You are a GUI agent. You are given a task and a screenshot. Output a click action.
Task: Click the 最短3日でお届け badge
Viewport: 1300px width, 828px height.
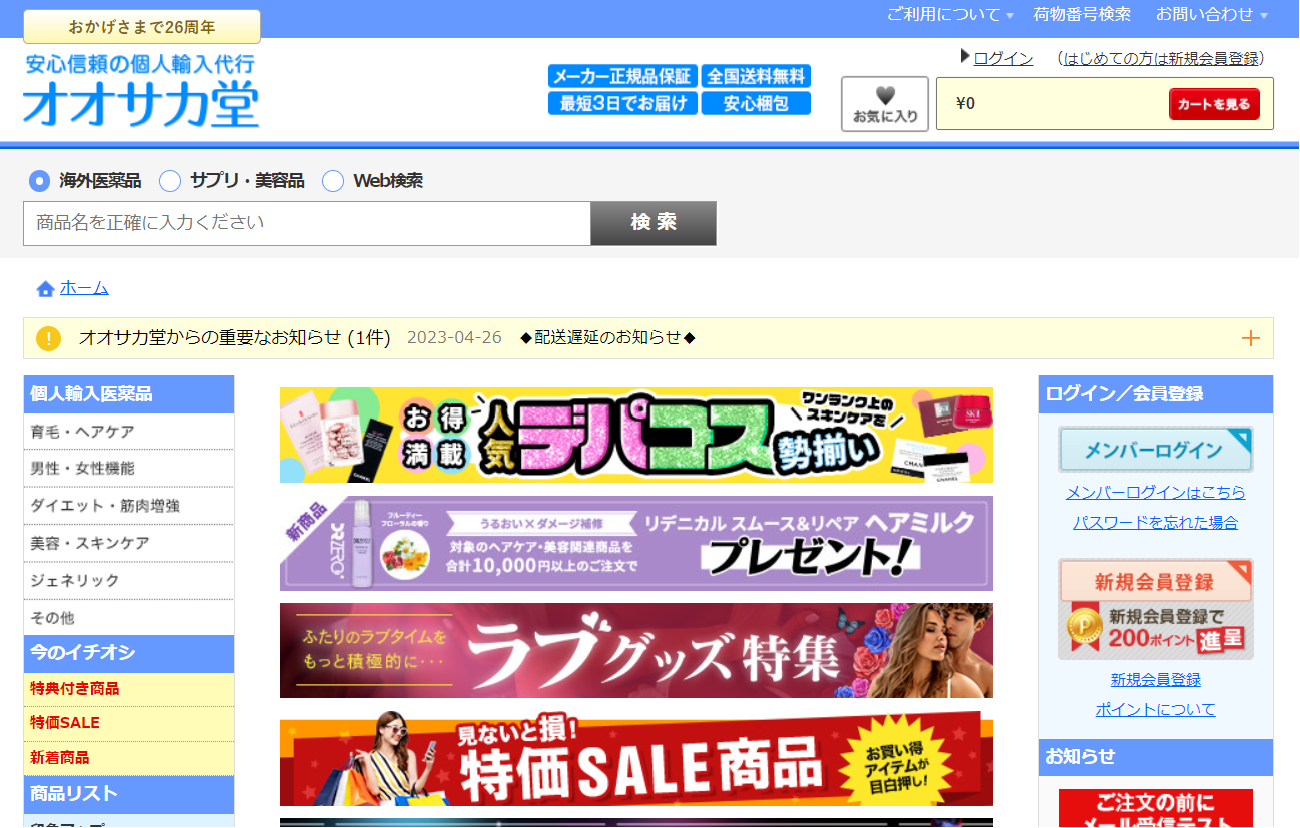click(622, 103)
